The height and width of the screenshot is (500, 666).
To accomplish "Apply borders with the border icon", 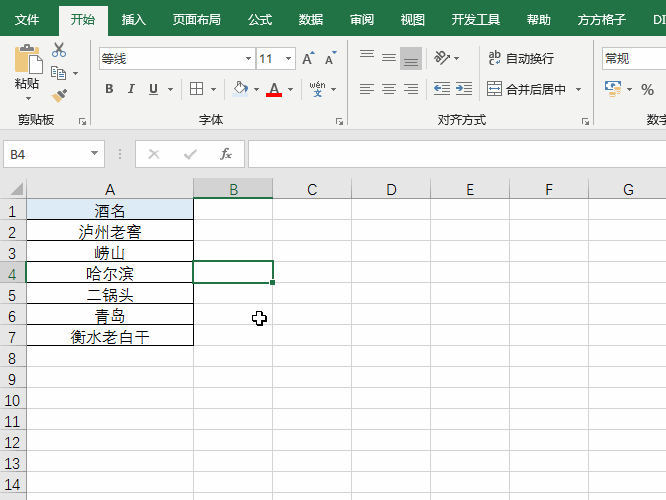I will point(196,89).
